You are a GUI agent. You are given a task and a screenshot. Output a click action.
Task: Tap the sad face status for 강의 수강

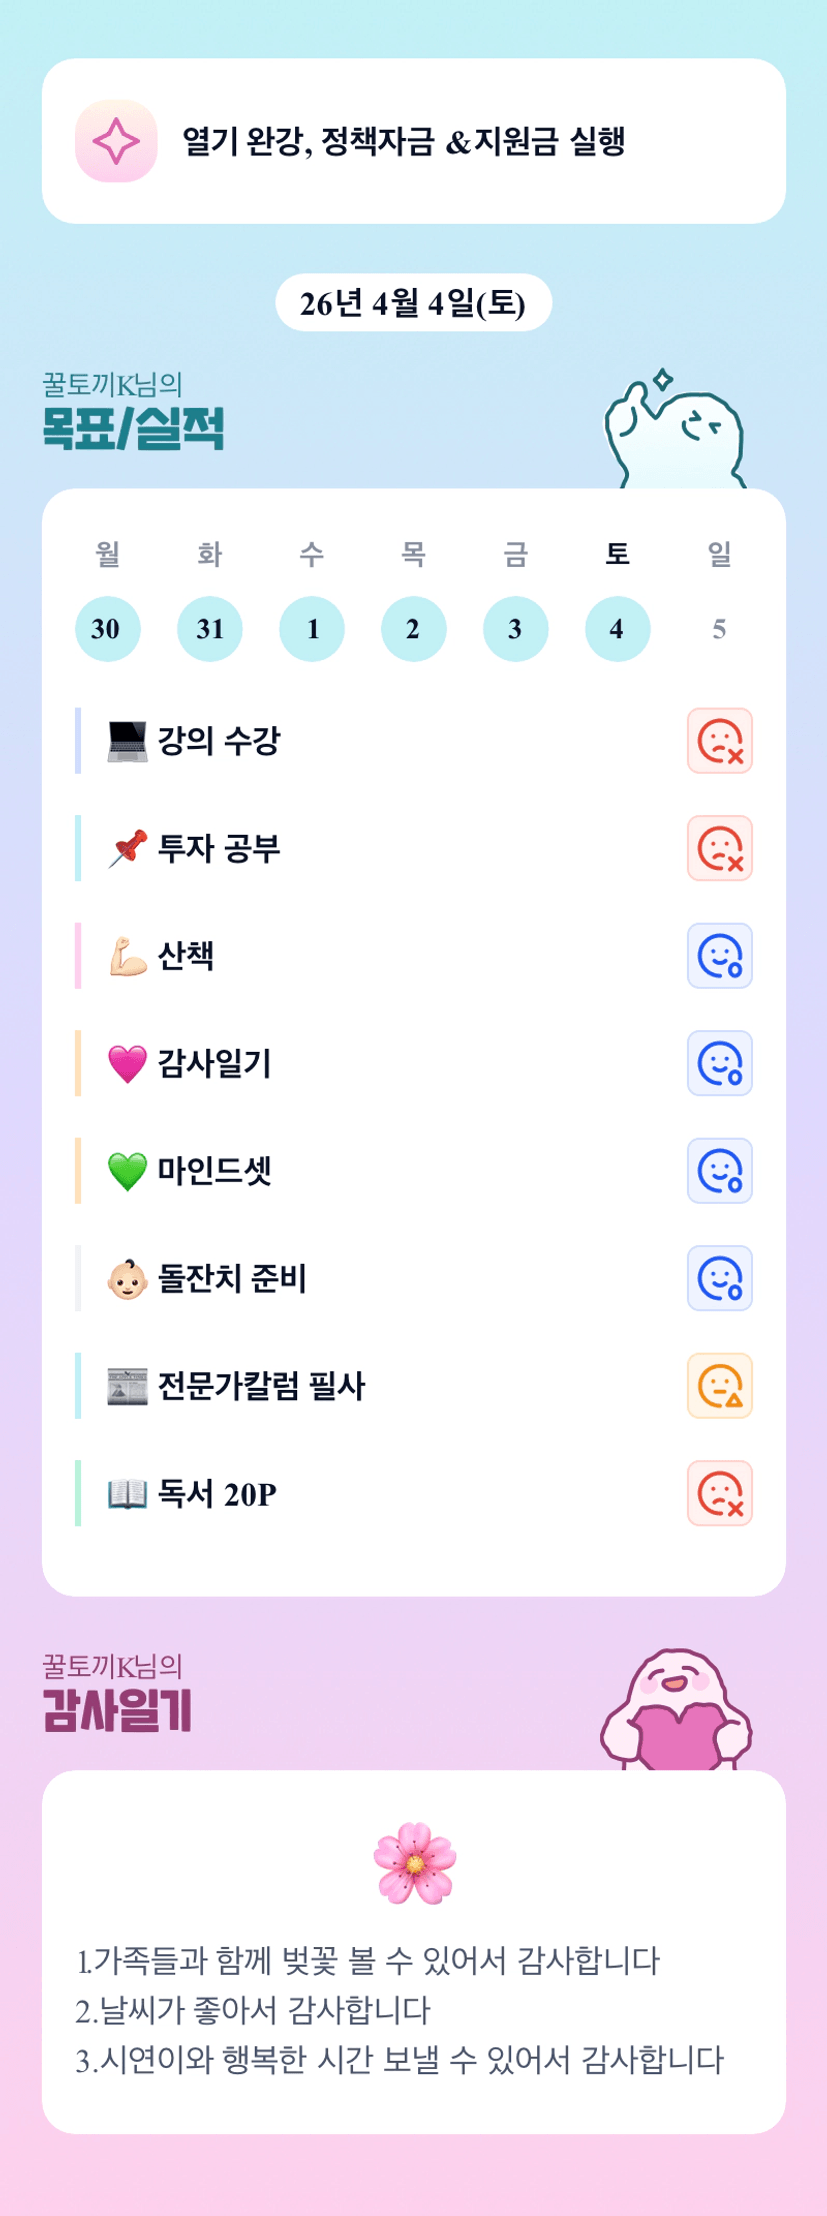[x=719, y=741]
